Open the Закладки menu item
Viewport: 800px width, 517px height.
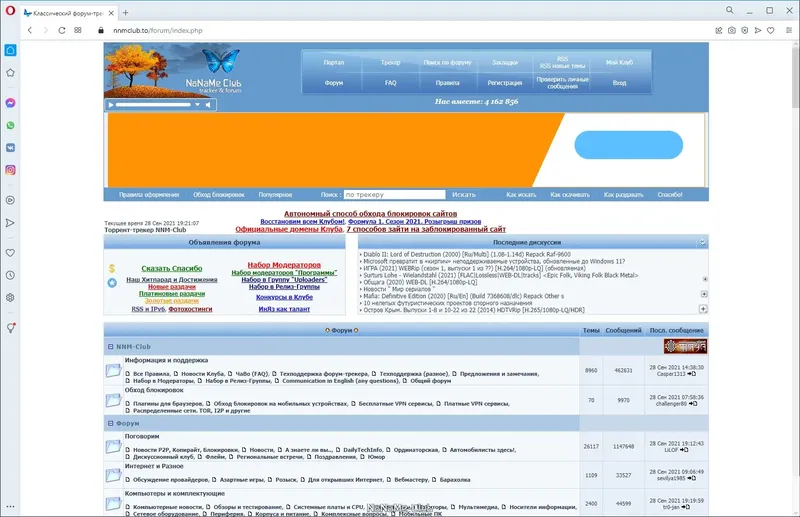(505, 62)
